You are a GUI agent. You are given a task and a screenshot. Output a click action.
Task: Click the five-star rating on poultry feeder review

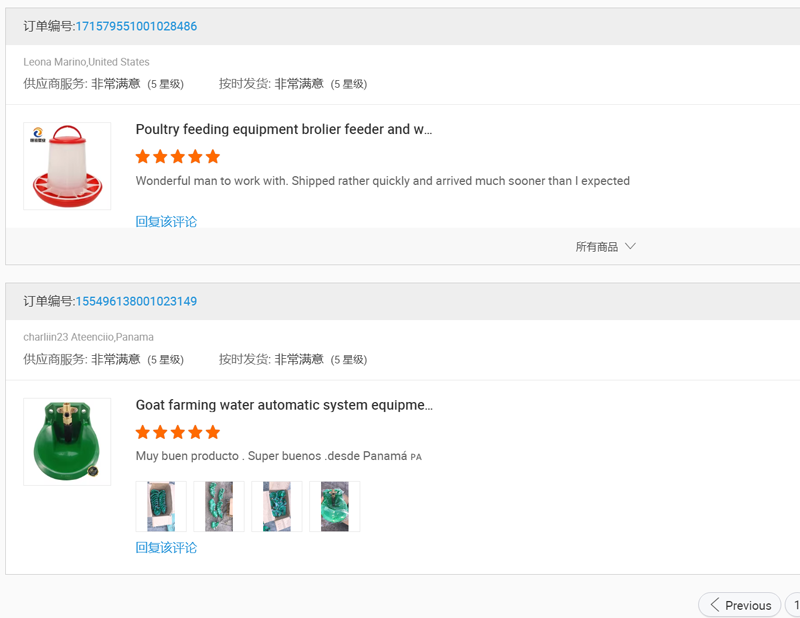[178, 157]
